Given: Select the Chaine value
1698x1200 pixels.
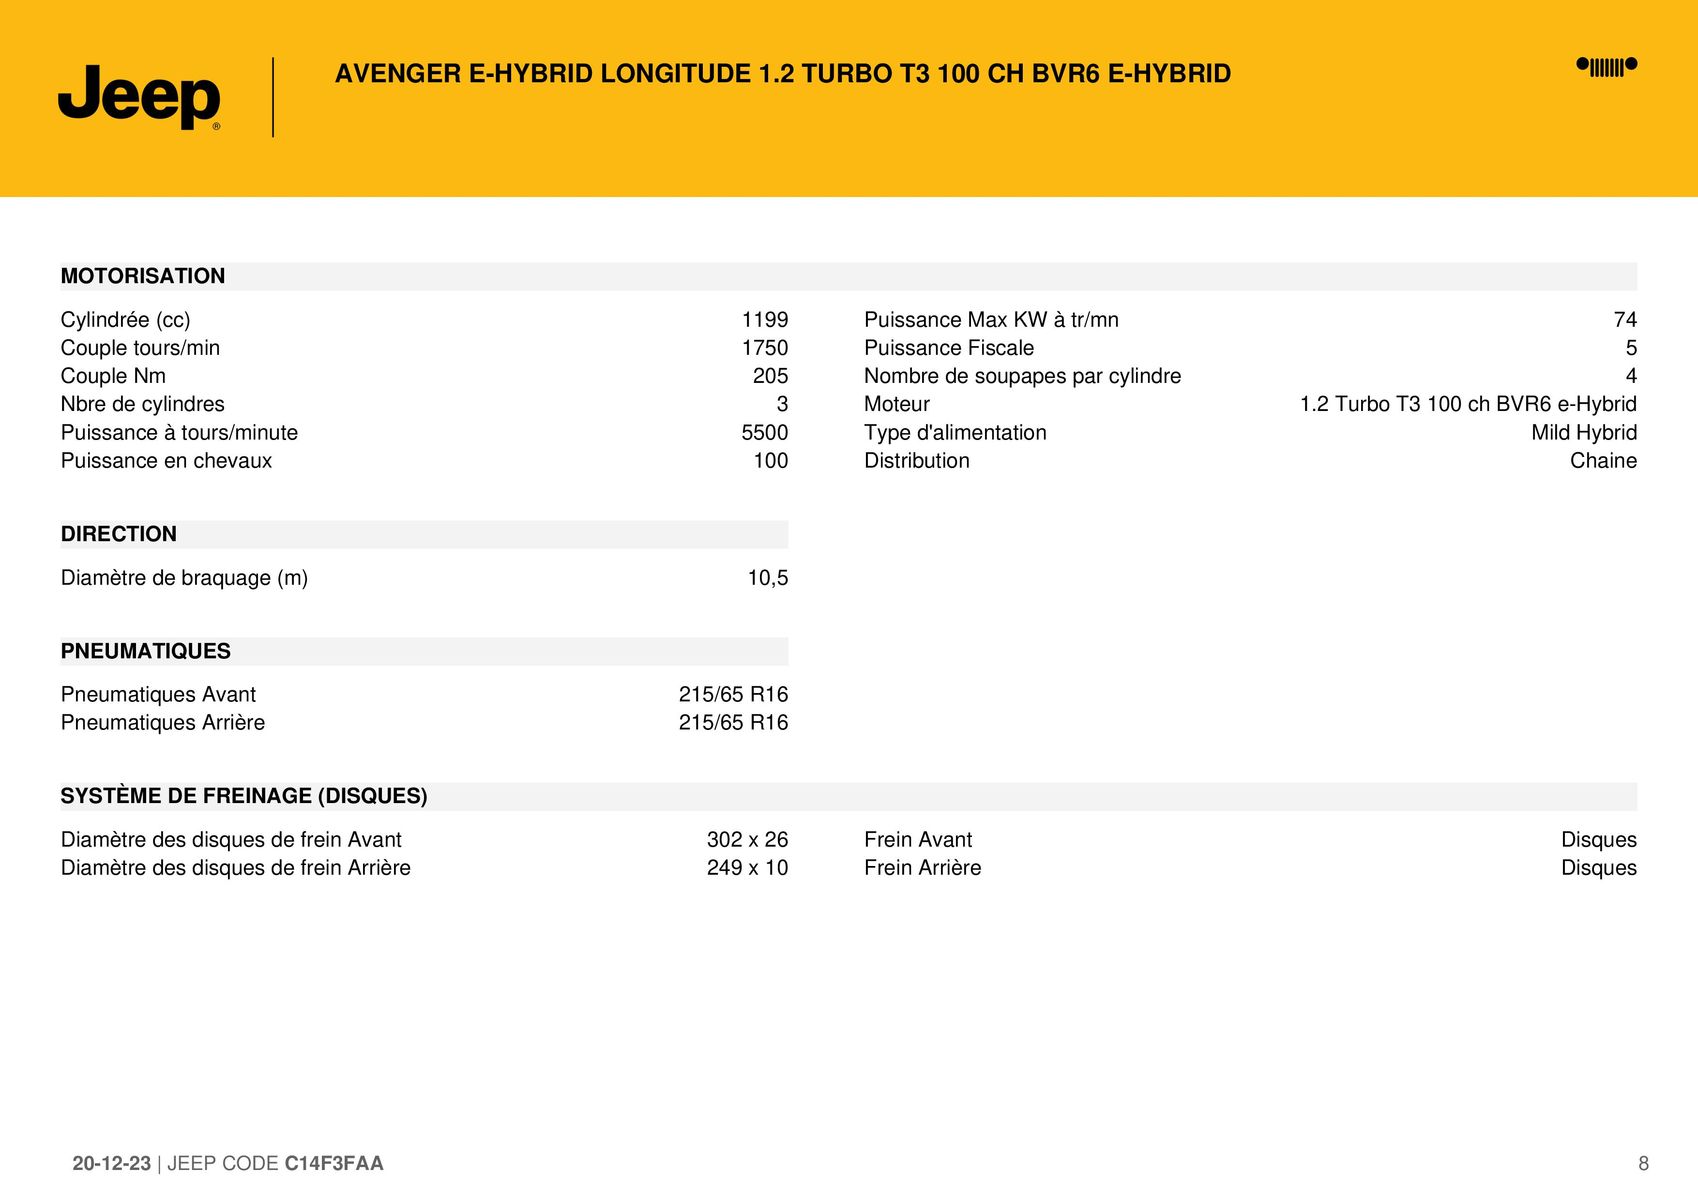Looking at the screenshot, I should tap(1604, 461).
